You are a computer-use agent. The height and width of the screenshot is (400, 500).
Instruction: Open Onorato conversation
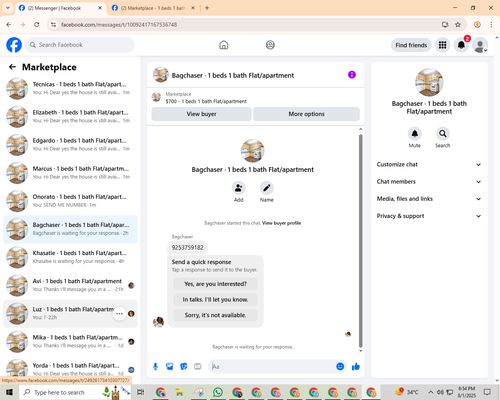[70, 201]
